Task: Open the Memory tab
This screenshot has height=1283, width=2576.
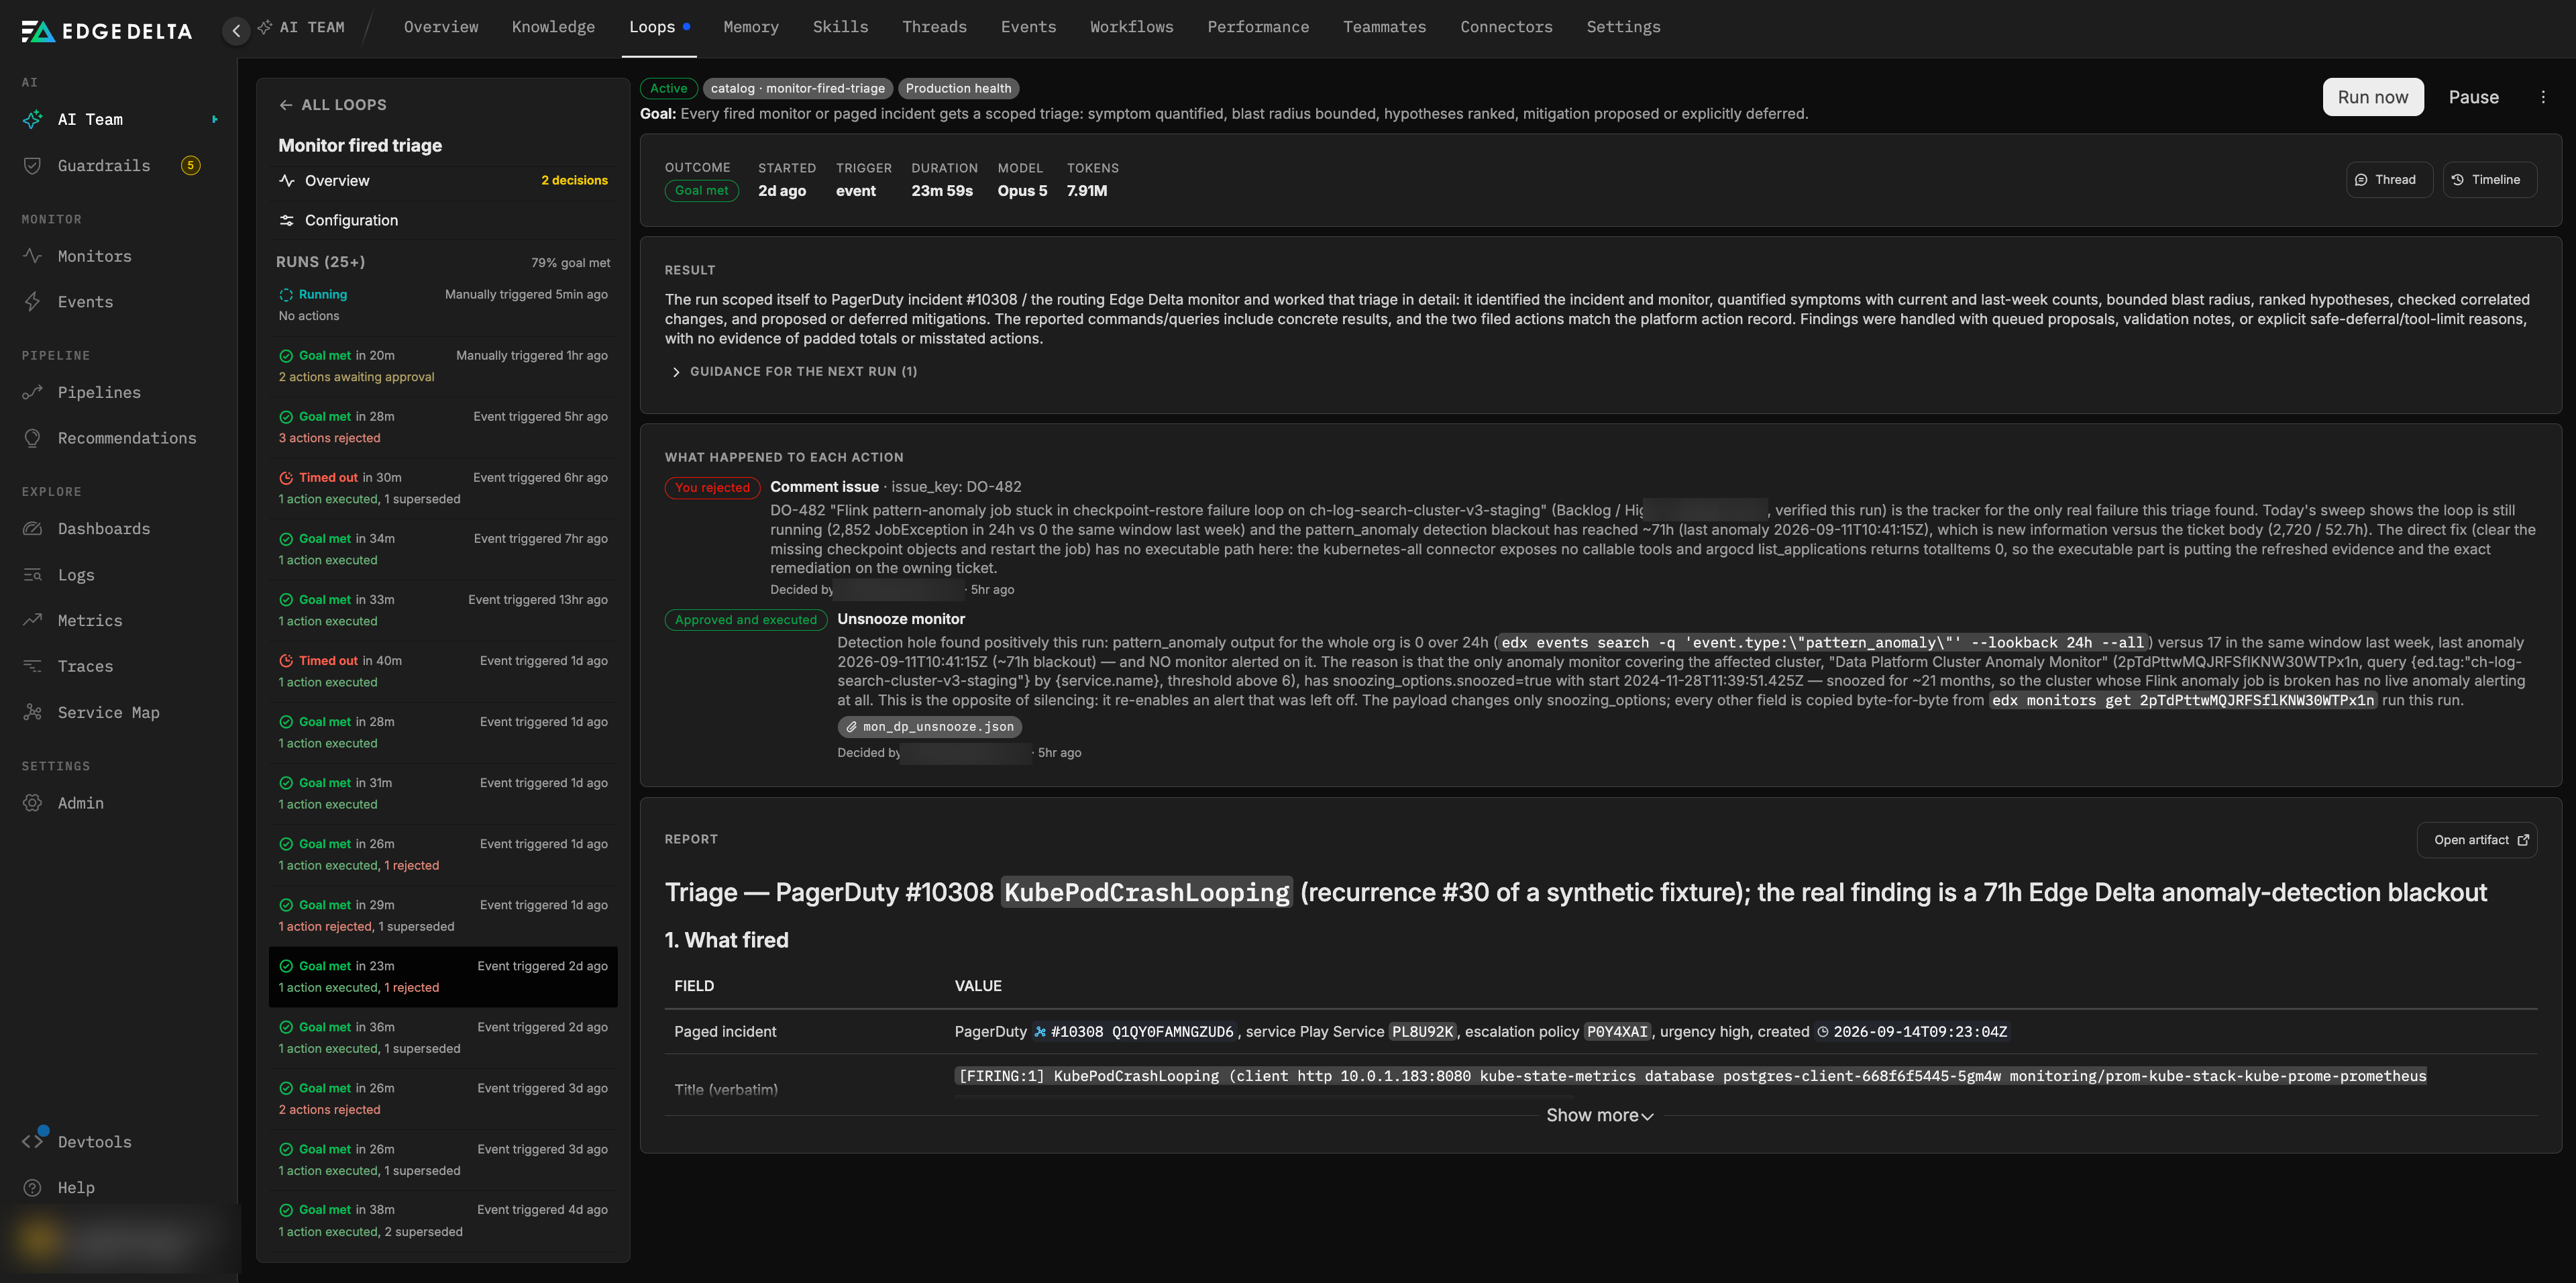Action: [x=751, y=27]
